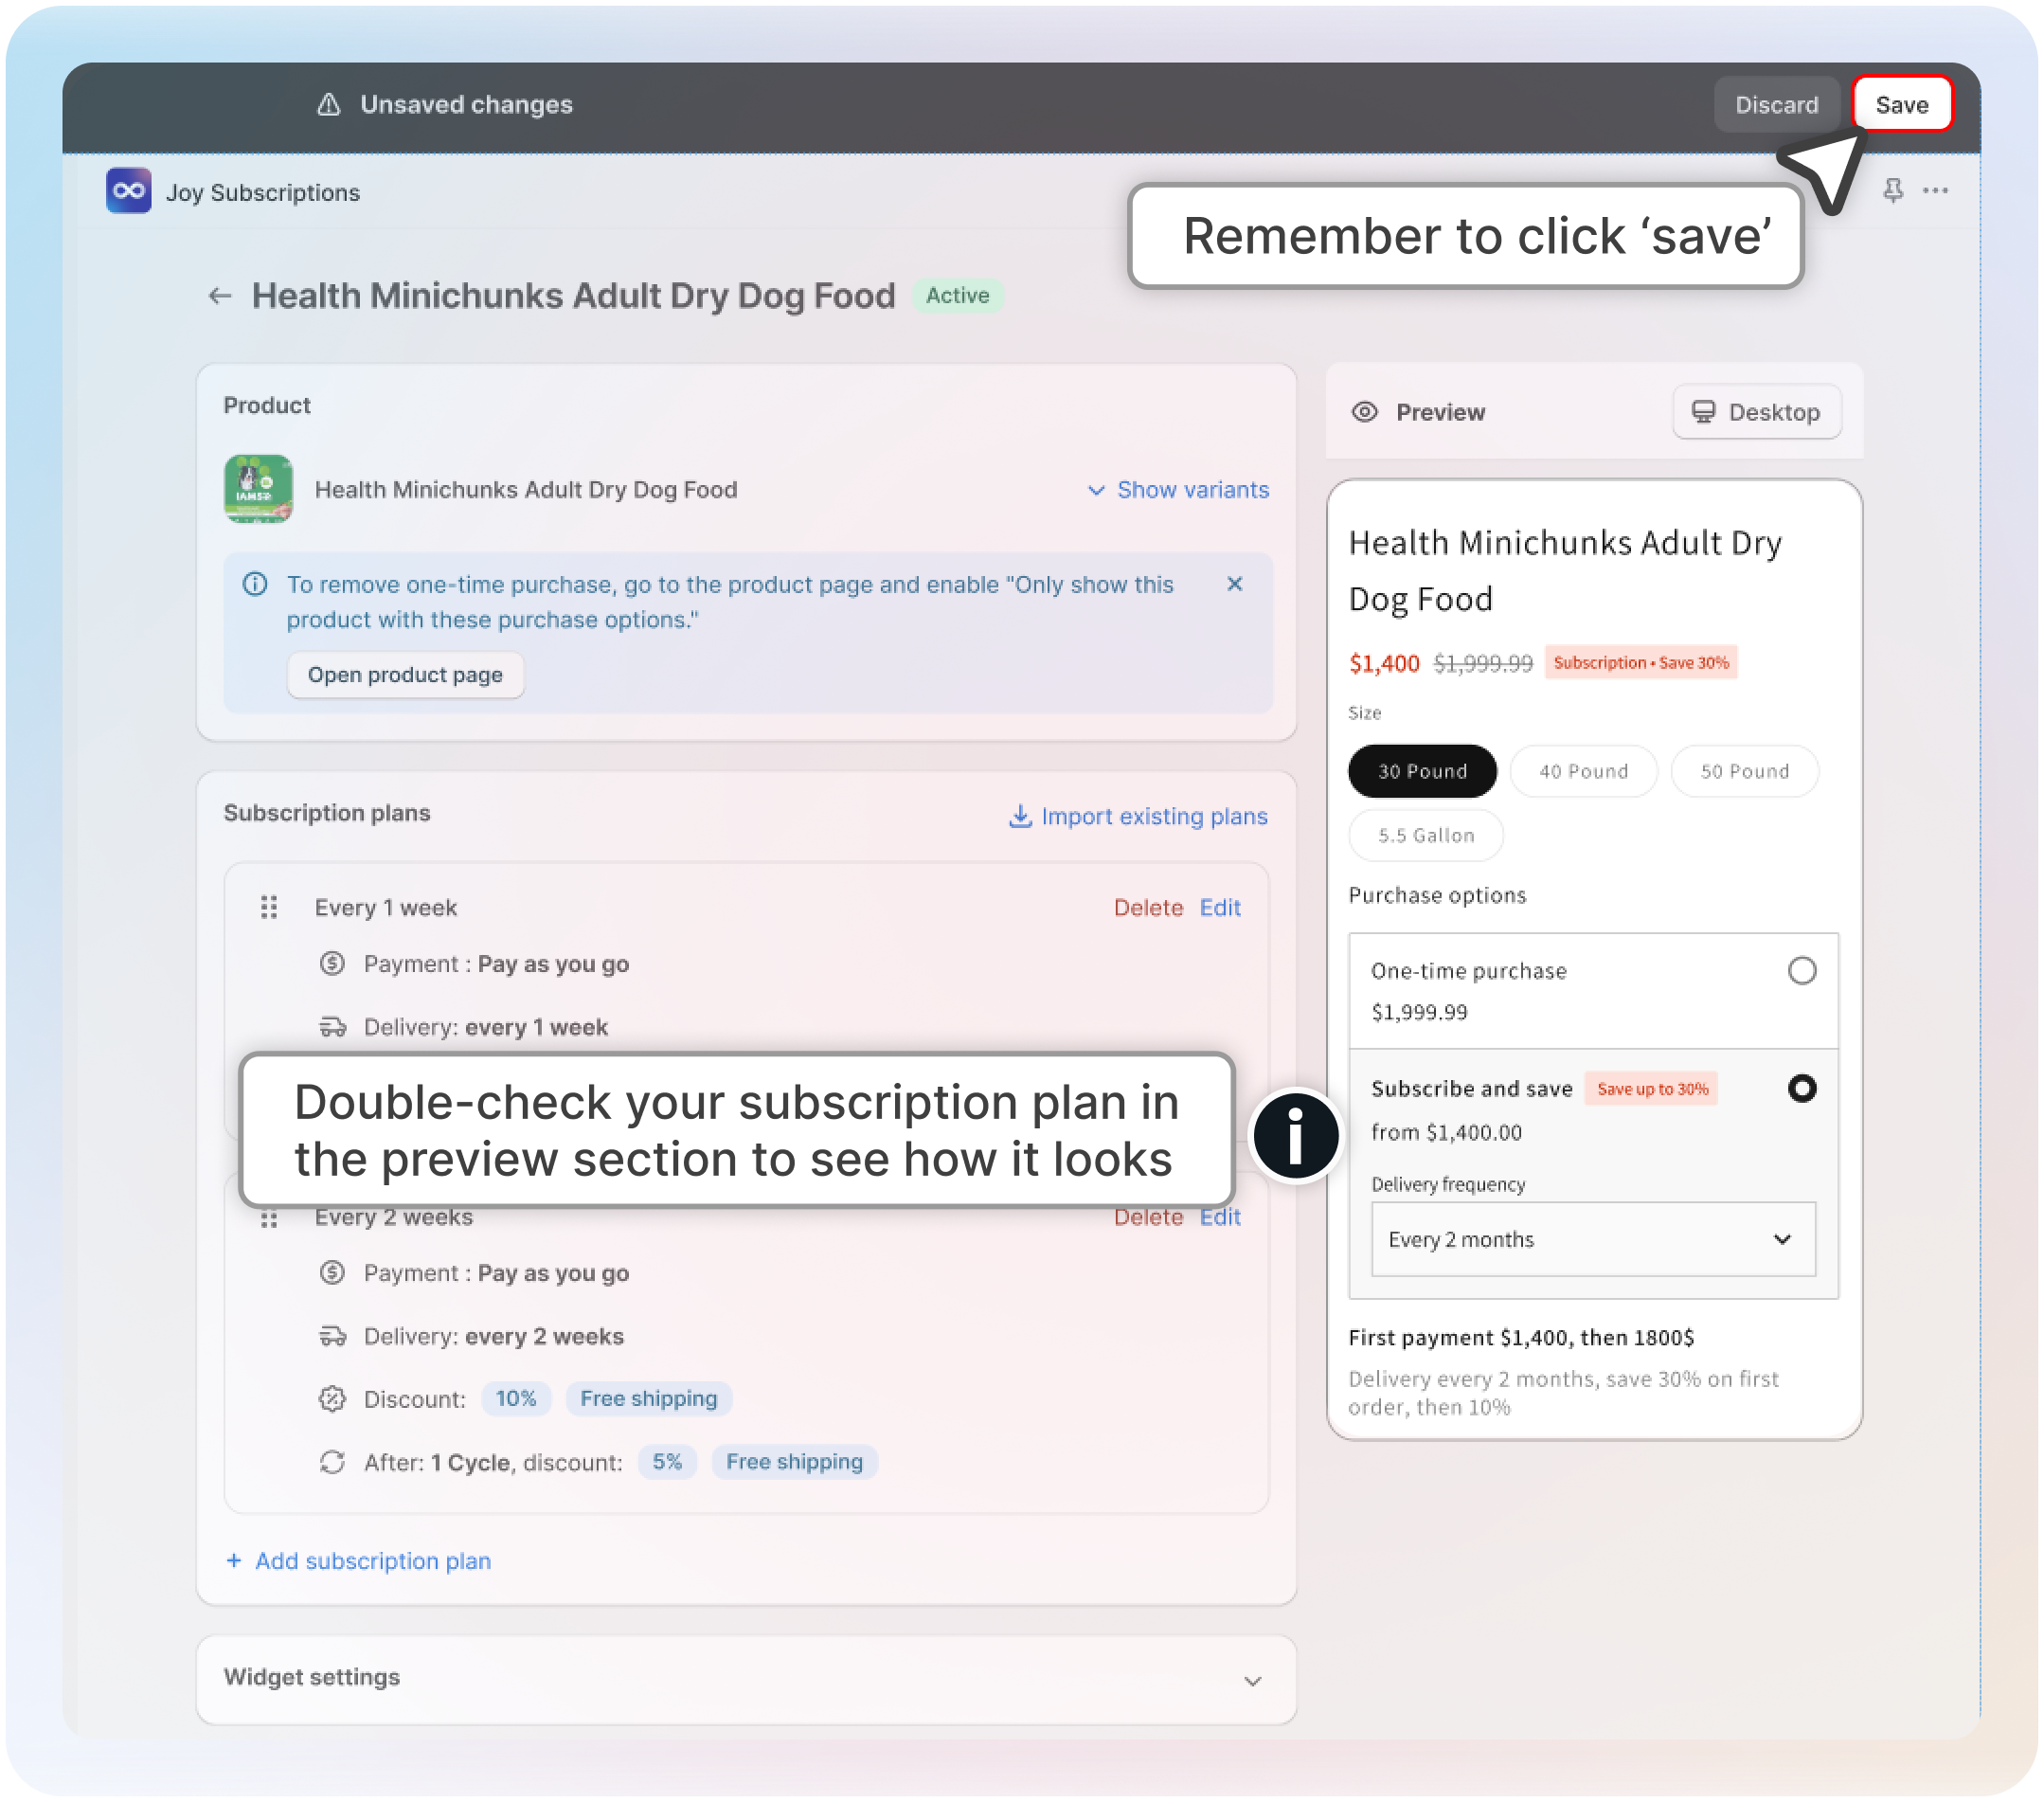Click the discount badge icon
Viewport: 2044px width, 1802px height.
click(332, 1399)
